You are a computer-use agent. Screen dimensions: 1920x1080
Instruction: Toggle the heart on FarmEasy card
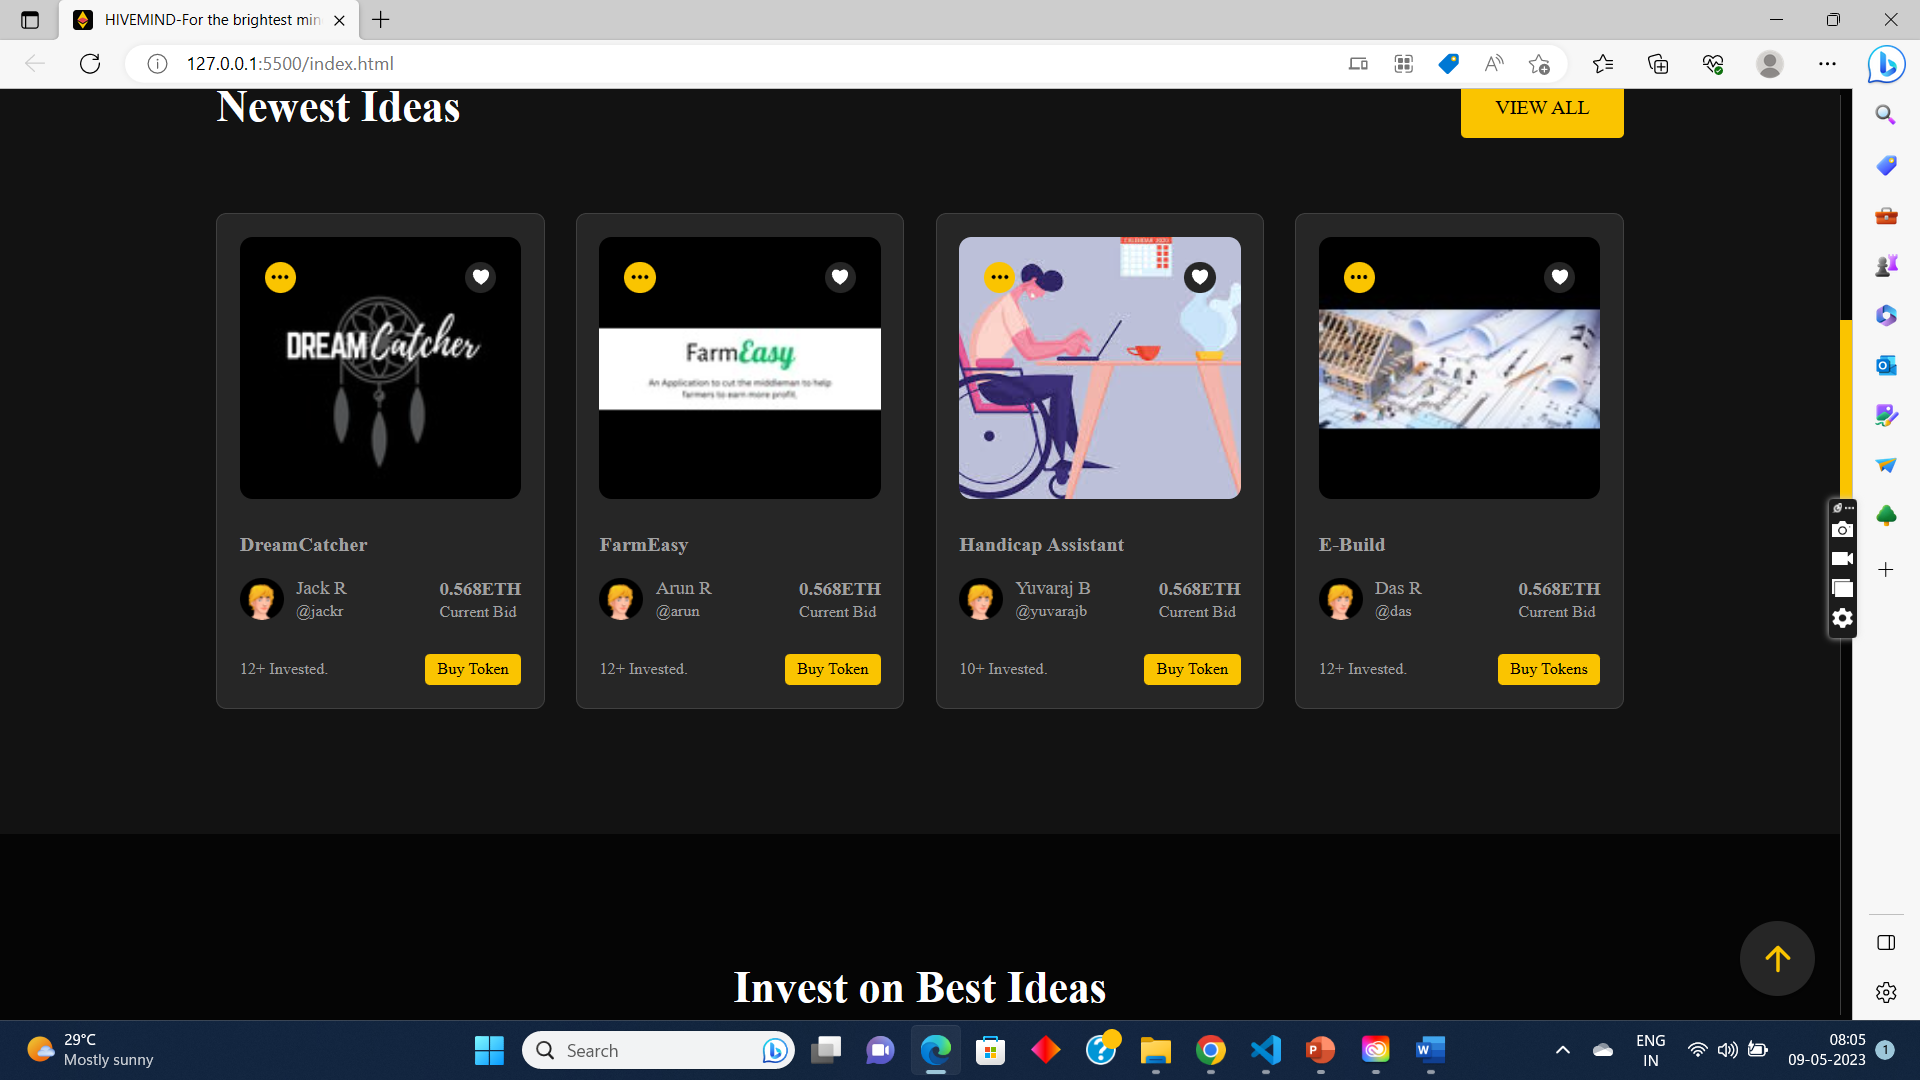(x=840, y=277)
